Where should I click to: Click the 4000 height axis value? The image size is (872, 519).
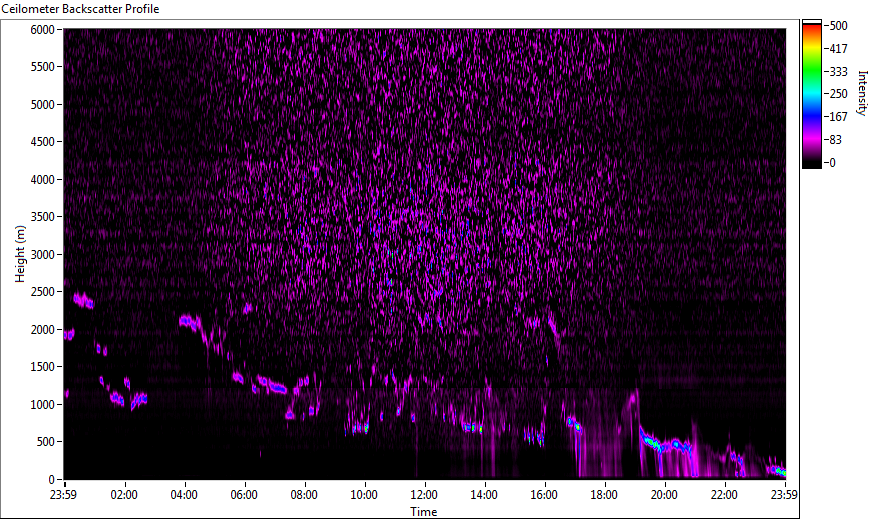[42, 180]
